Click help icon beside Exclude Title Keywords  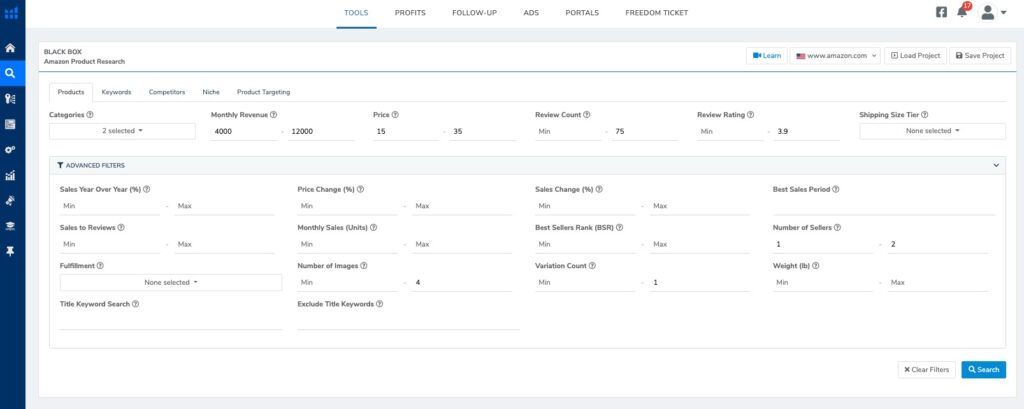[x=379, y=304]
